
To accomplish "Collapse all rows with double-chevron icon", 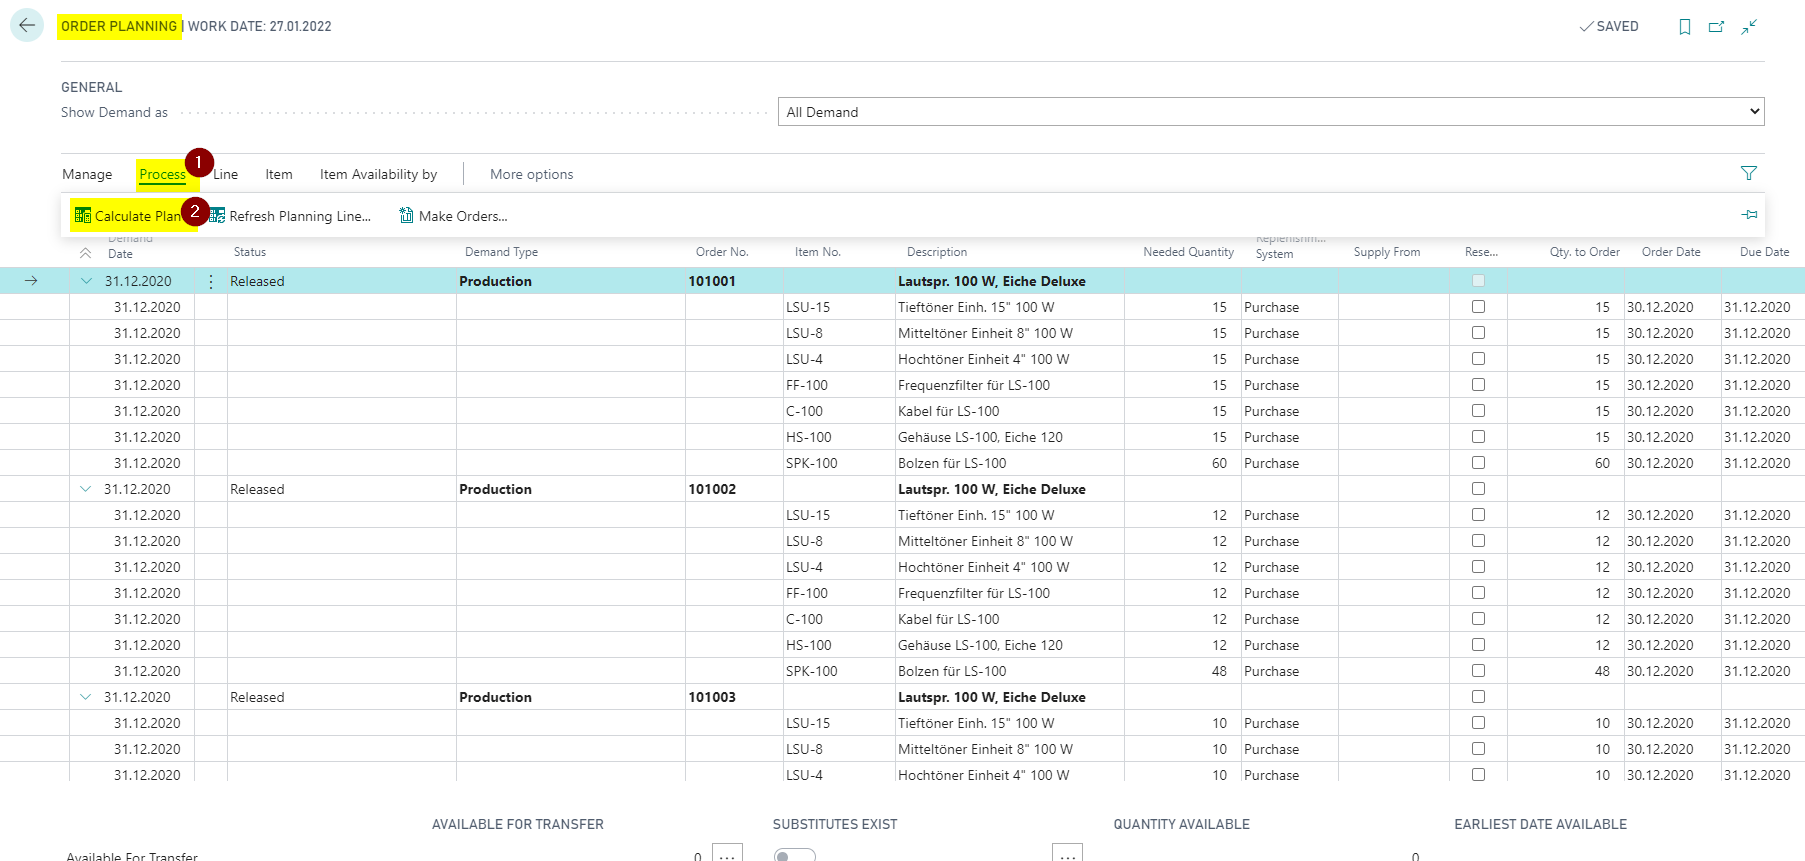I will (x=86, y=253).
